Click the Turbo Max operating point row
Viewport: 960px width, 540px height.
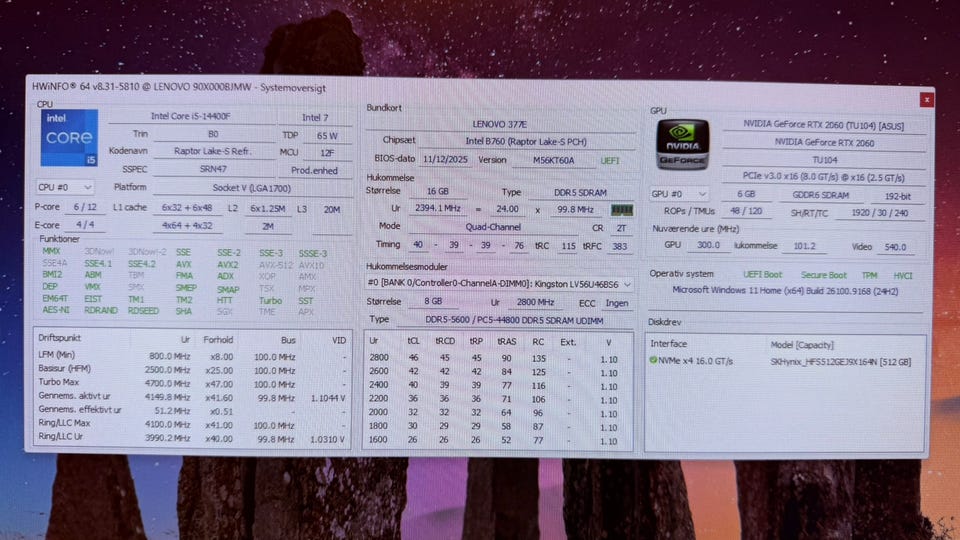coord(192,383)
